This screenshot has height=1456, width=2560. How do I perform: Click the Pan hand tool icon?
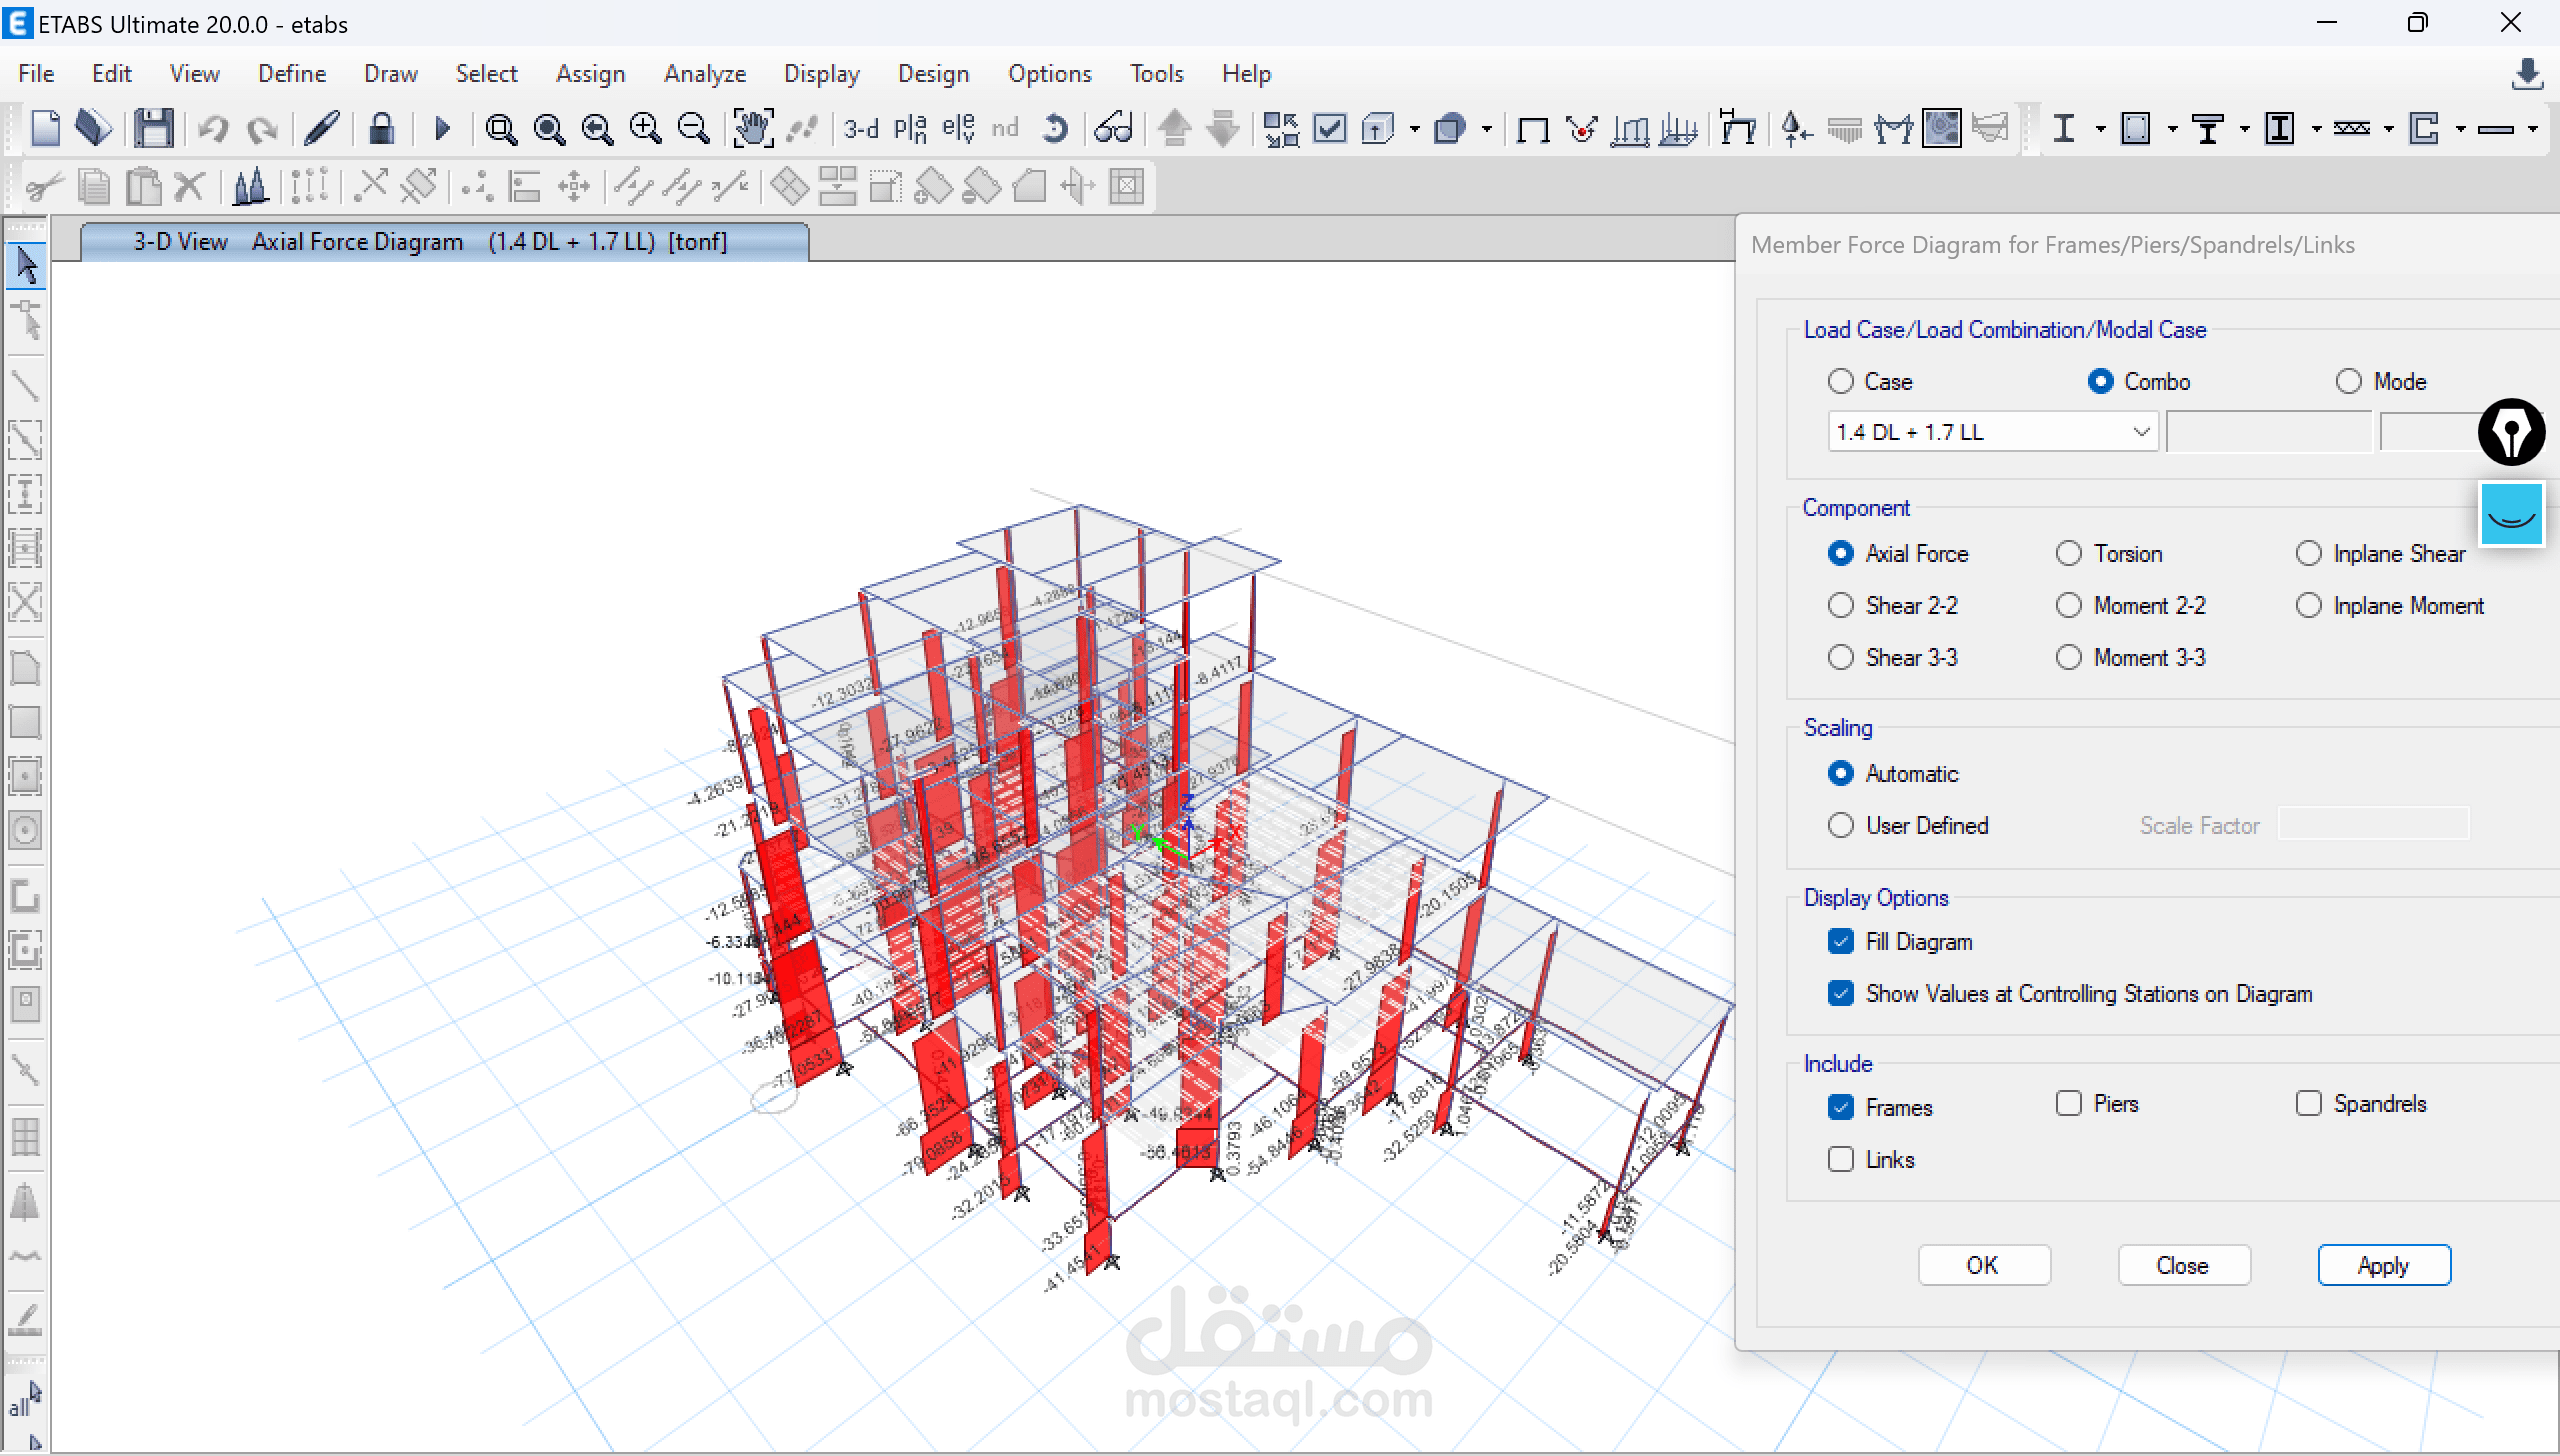tap(752, 129)
